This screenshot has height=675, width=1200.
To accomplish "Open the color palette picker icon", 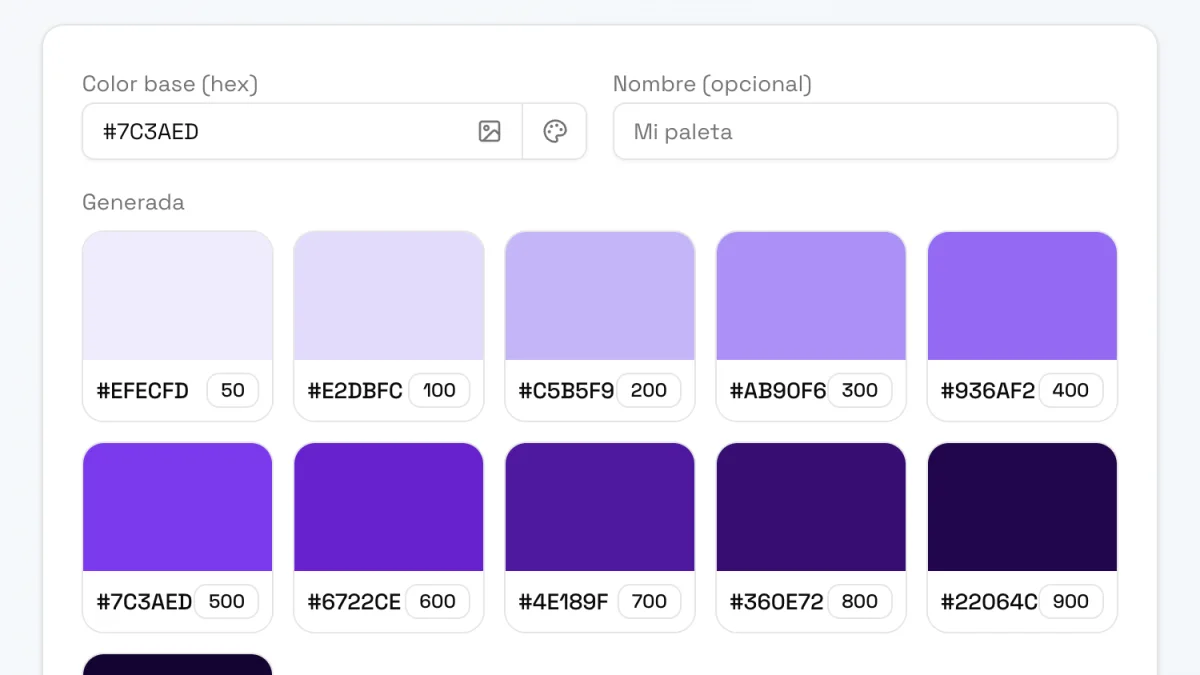I will click(555, 131).
